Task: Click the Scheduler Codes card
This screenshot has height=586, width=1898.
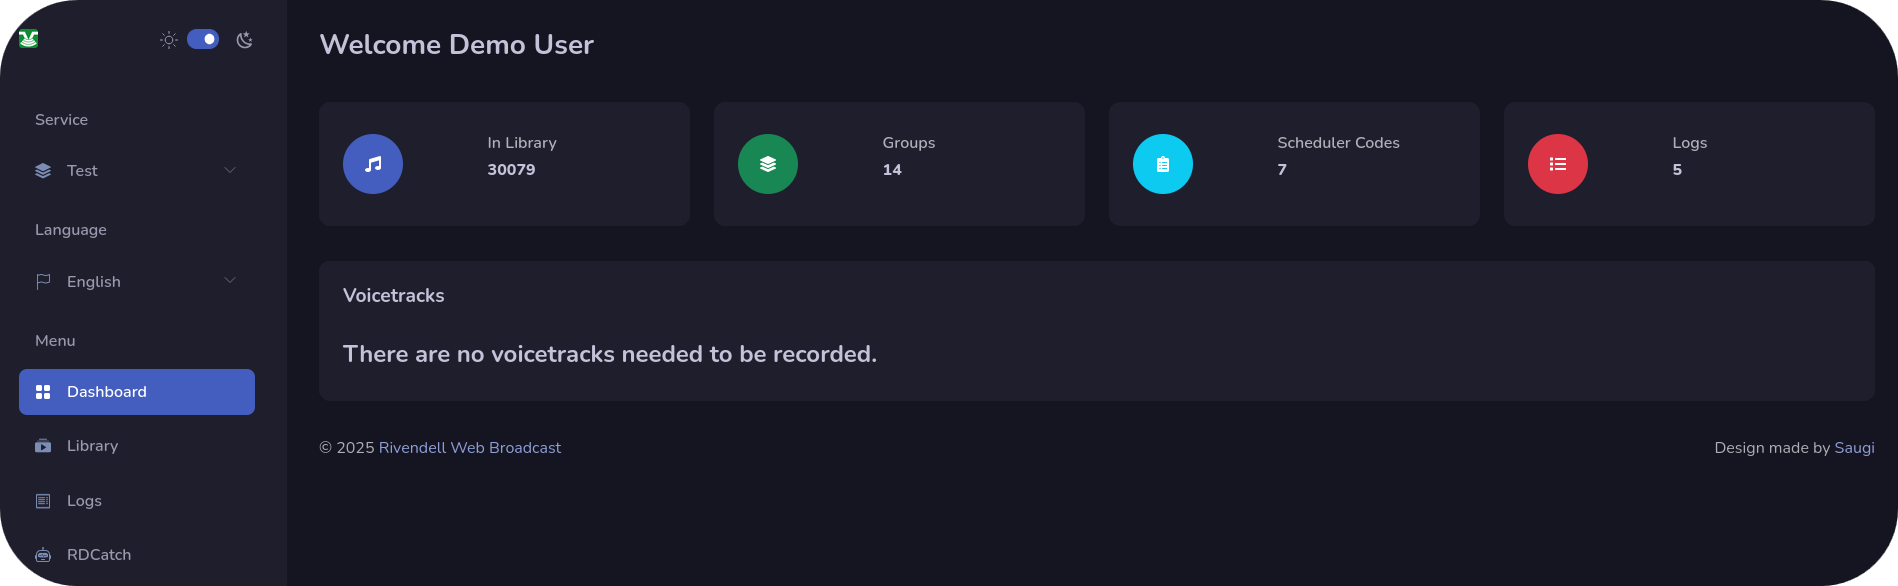Action: 1294,164
